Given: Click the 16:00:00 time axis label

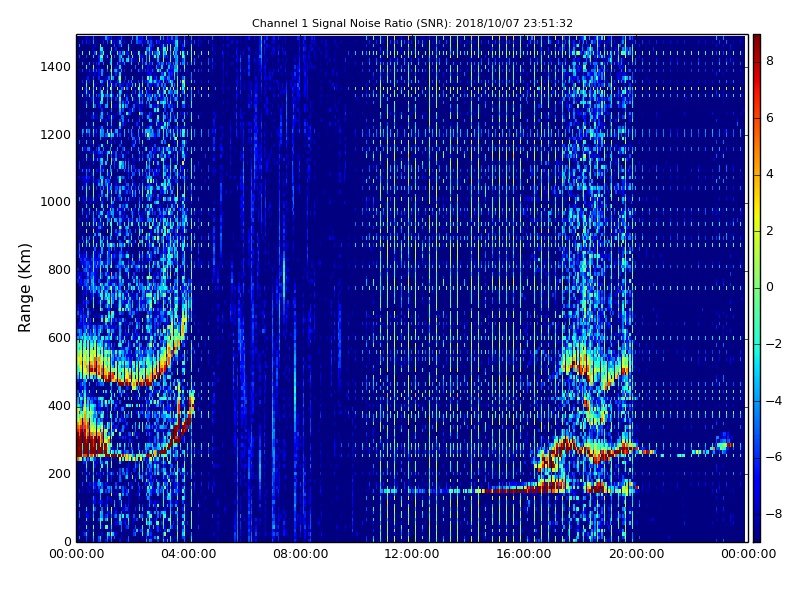Looking at the screenshot, I should (523, 554).
